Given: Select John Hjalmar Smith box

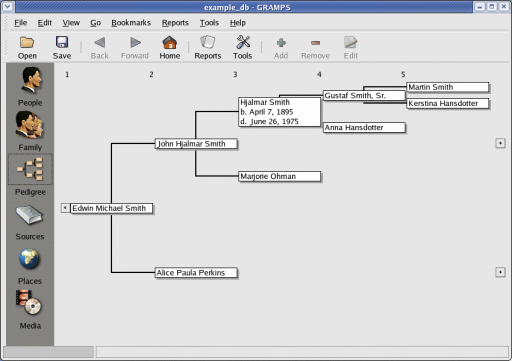Looking at the screenshot, I should pos(196,144).
